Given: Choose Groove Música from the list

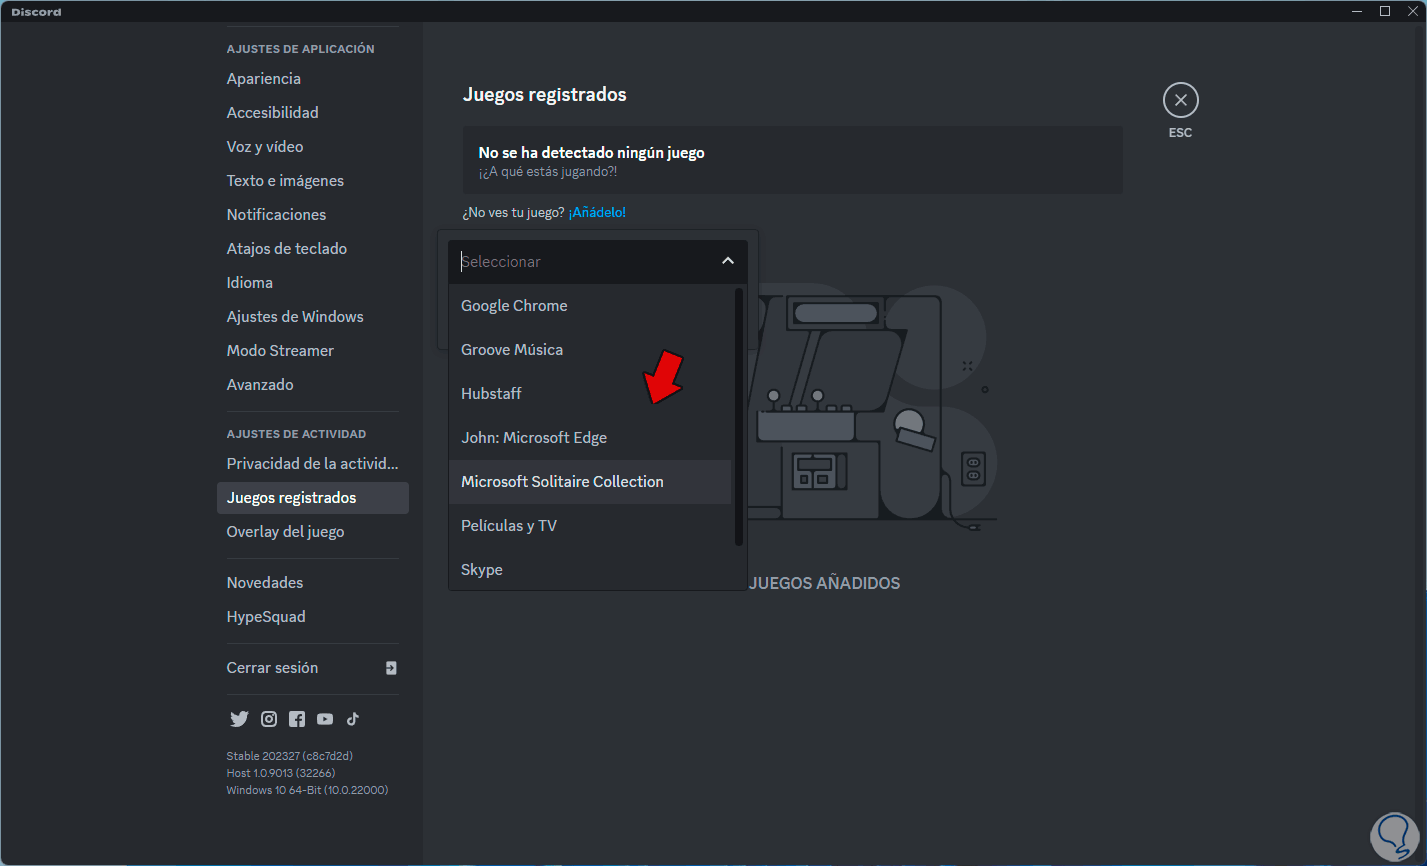Looking at the screenshot, I should tap(591, 350).
